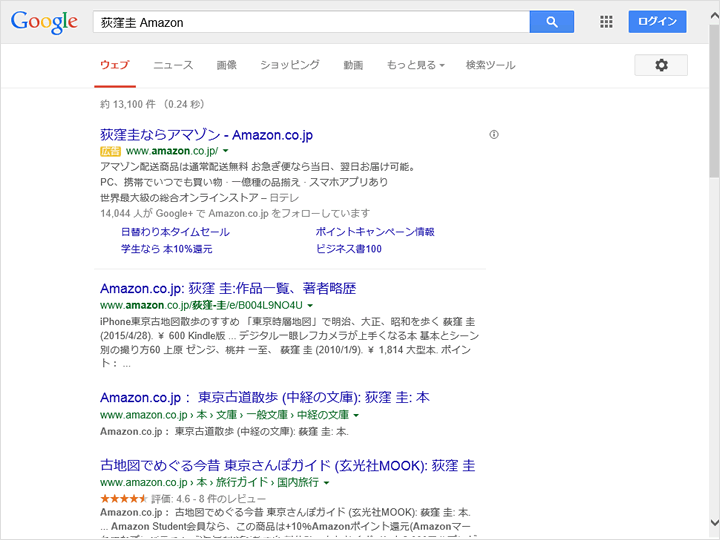This screenshot has width=720, height=540.
Task: Expand arrow next to www.amazon.co.jp/ ad URL
Action: pos(225,151)
